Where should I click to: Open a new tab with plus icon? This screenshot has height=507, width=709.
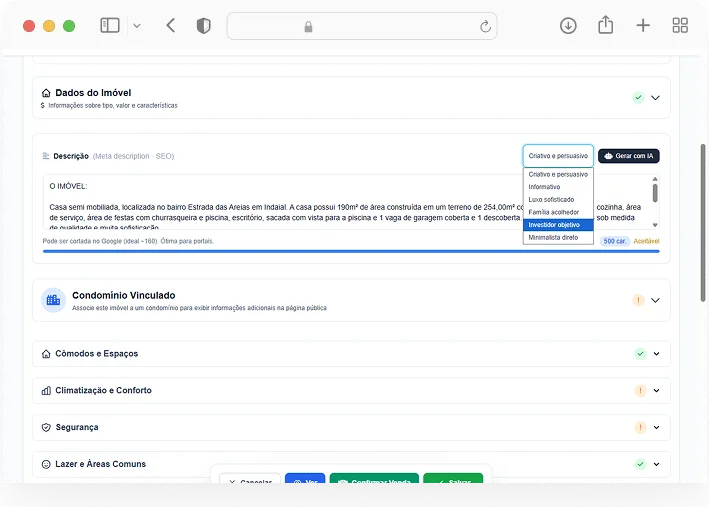point(643,25)
